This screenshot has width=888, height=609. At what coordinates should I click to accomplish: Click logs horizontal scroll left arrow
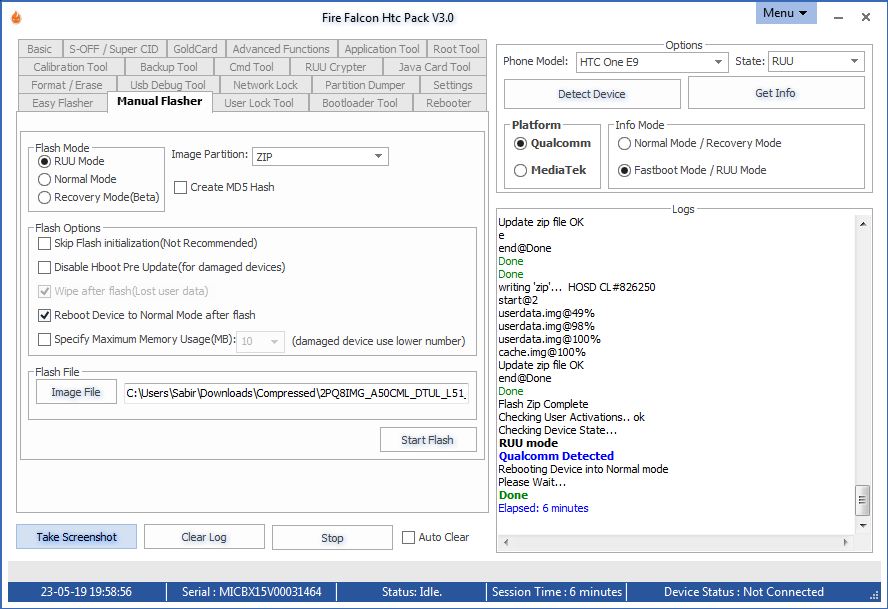pyautogui.click(x=506, y=543)
